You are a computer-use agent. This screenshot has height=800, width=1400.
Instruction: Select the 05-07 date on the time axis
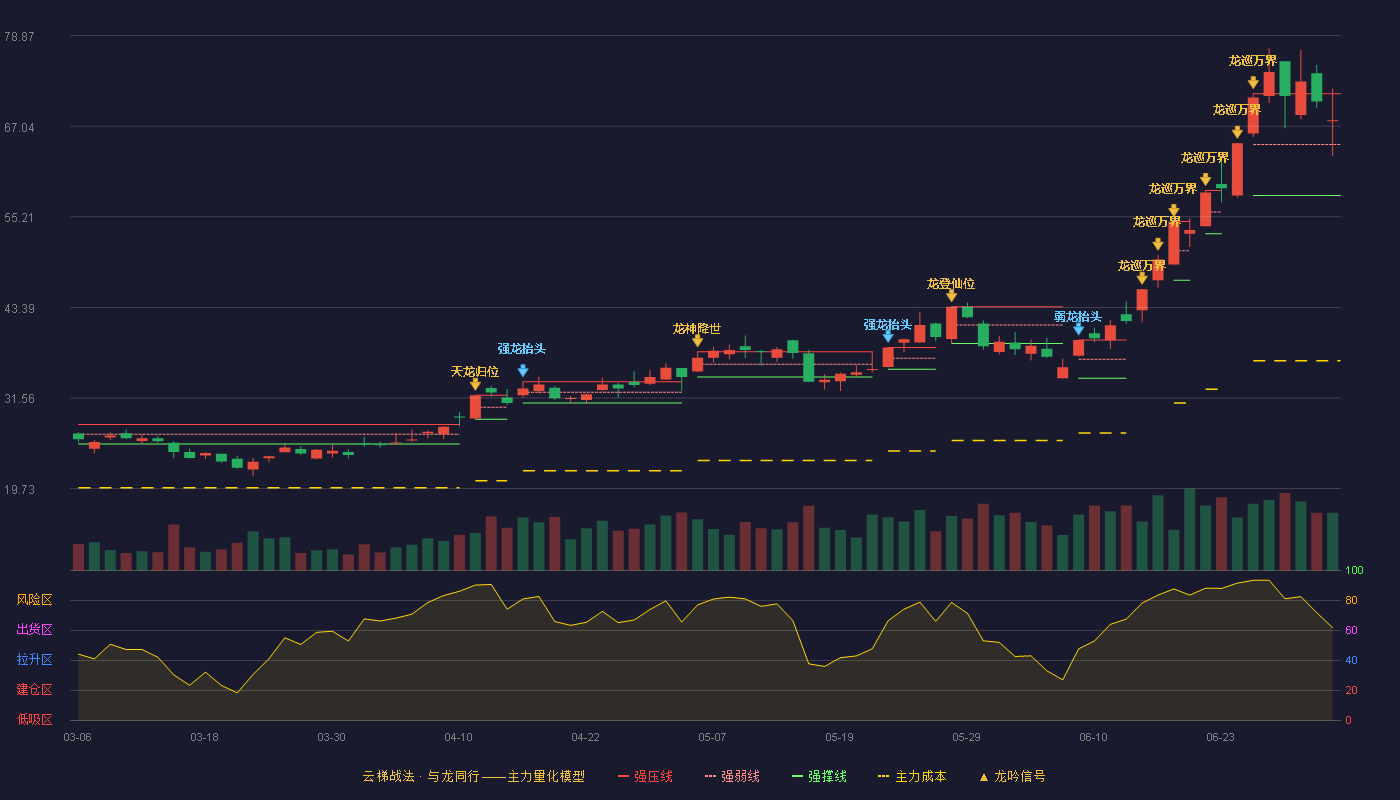[712, 737]
